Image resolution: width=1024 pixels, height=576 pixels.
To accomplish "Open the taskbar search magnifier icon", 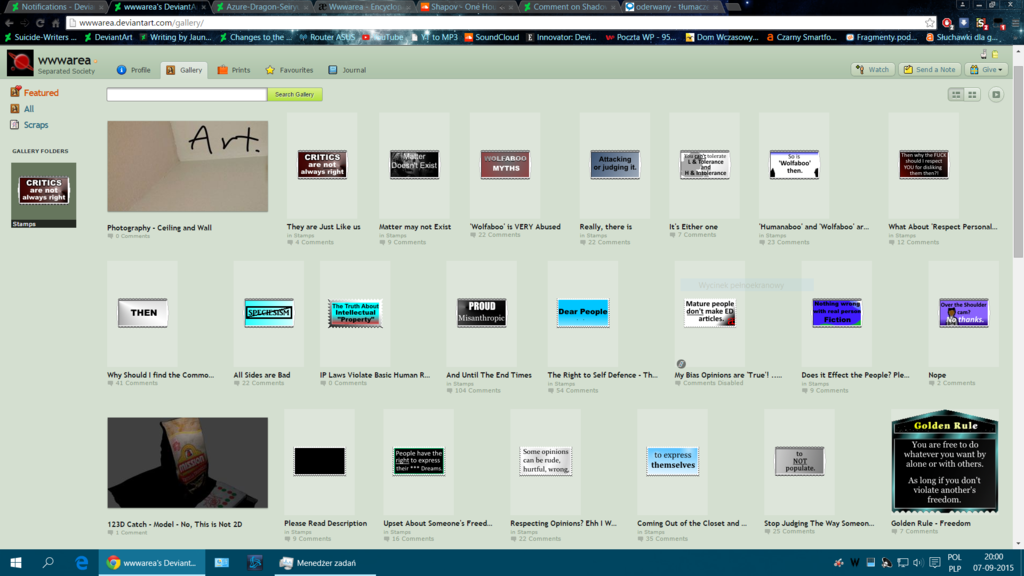I will tap(48, 563).
